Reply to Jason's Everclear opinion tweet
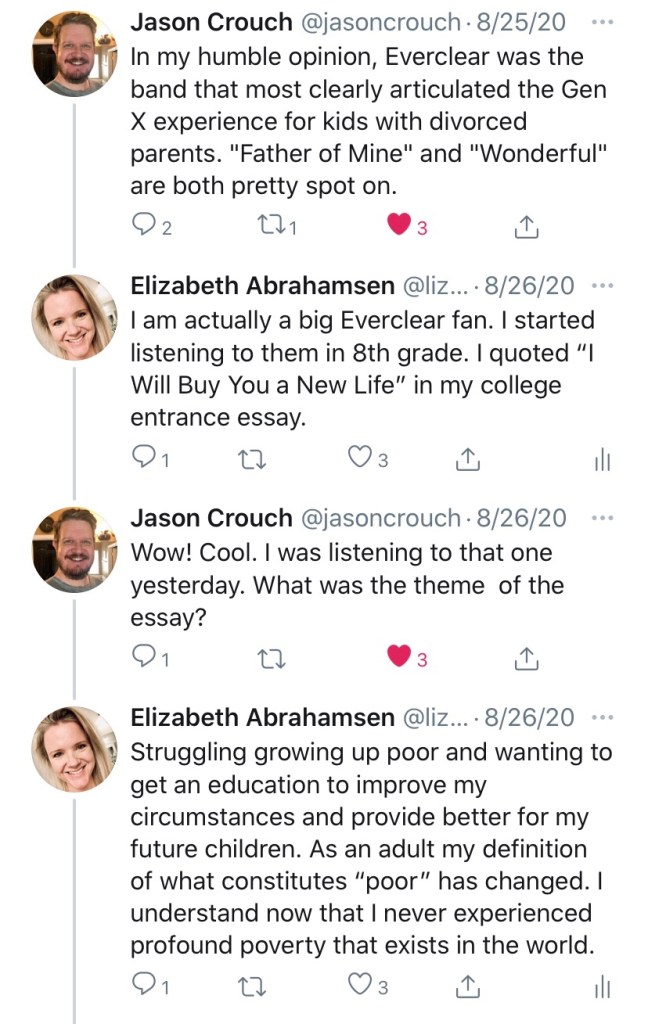648x1024 pixels. [x=144, y=227]
